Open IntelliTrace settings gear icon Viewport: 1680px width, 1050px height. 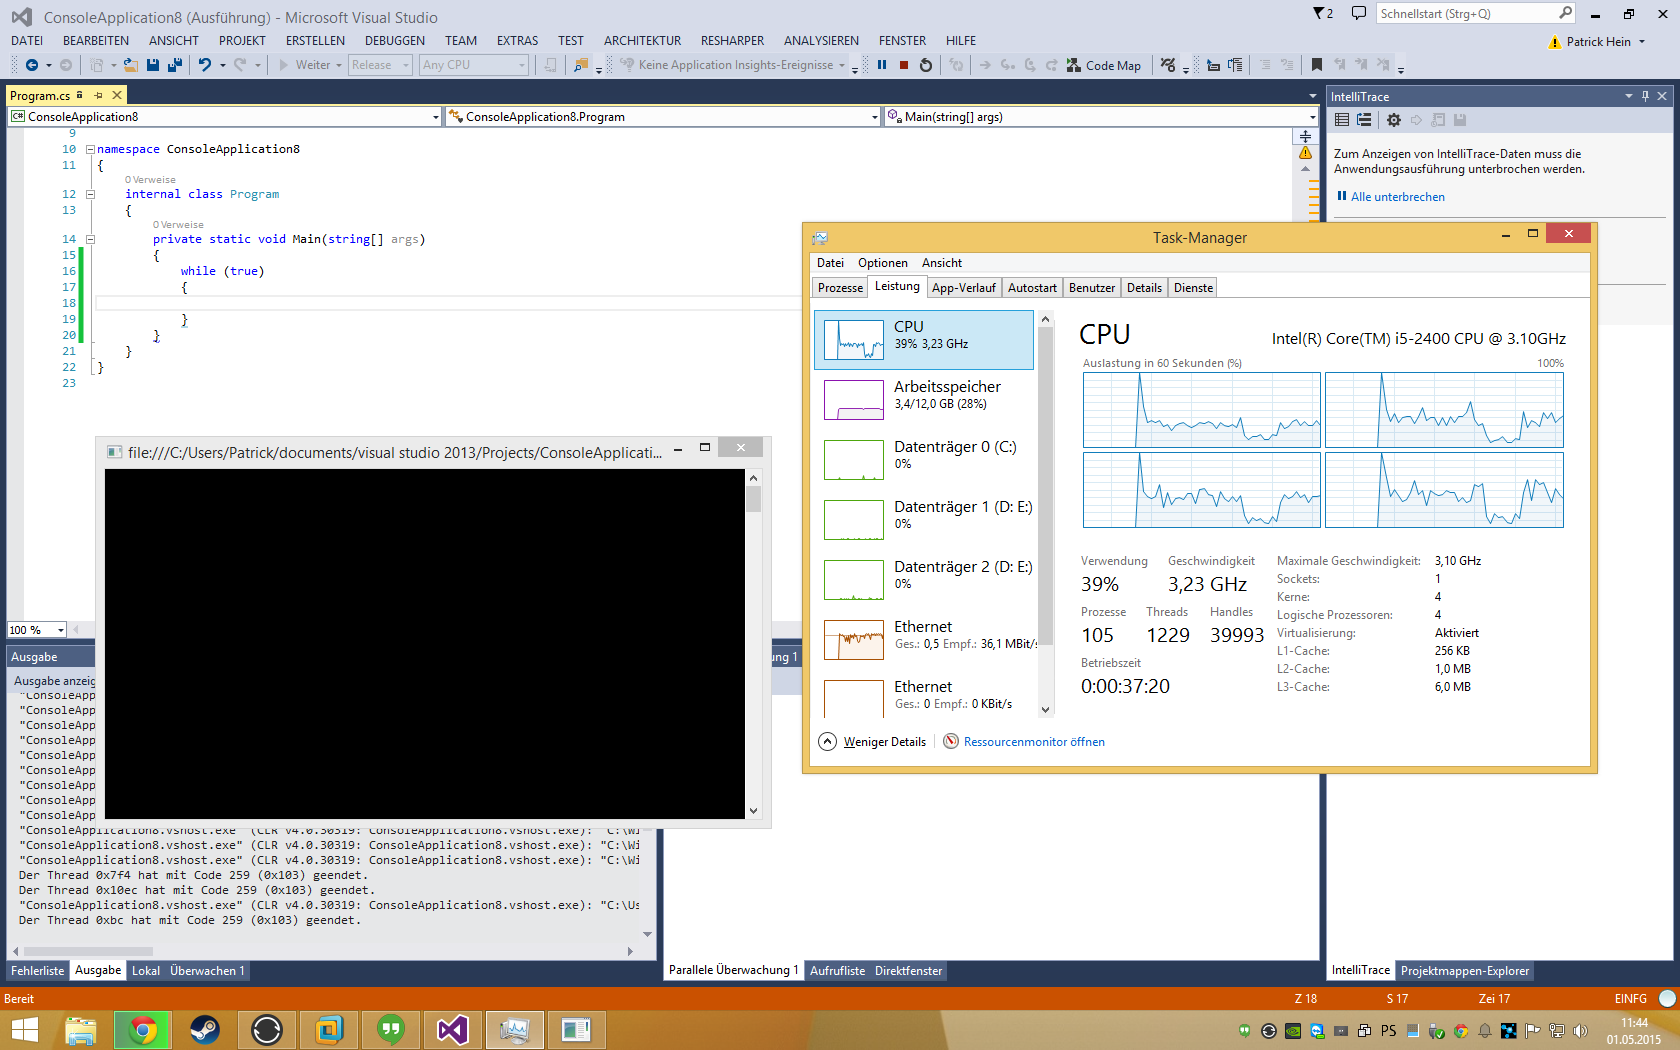[x=1394, y=120]
